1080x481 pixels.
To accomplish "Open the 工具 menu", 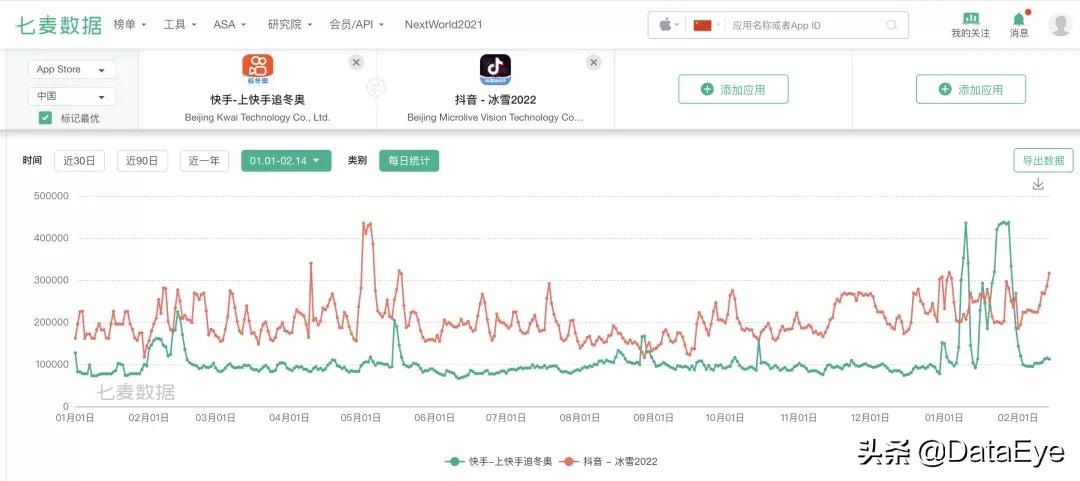I will (180, 24).
